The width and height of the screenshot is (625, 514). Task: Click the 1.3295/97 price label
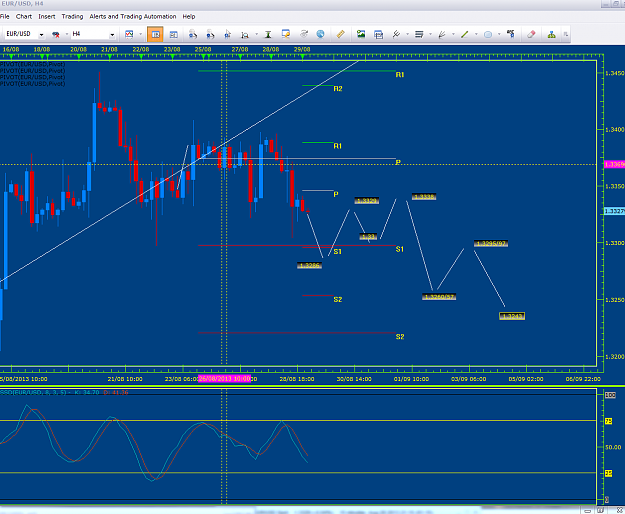[x=491, y=243]
